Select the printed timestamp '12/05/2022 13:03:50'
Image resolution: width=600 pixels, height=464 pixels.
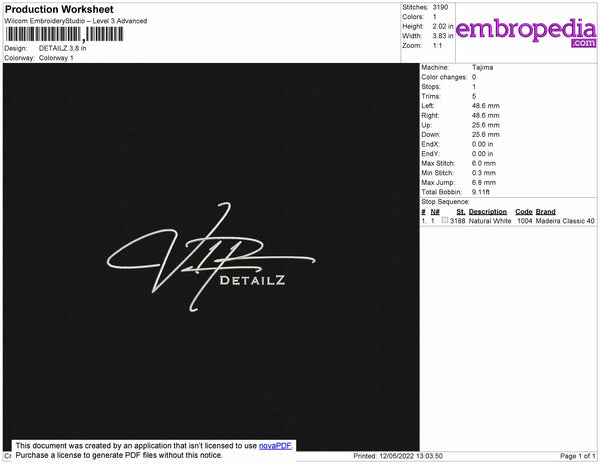click(411, 456)
